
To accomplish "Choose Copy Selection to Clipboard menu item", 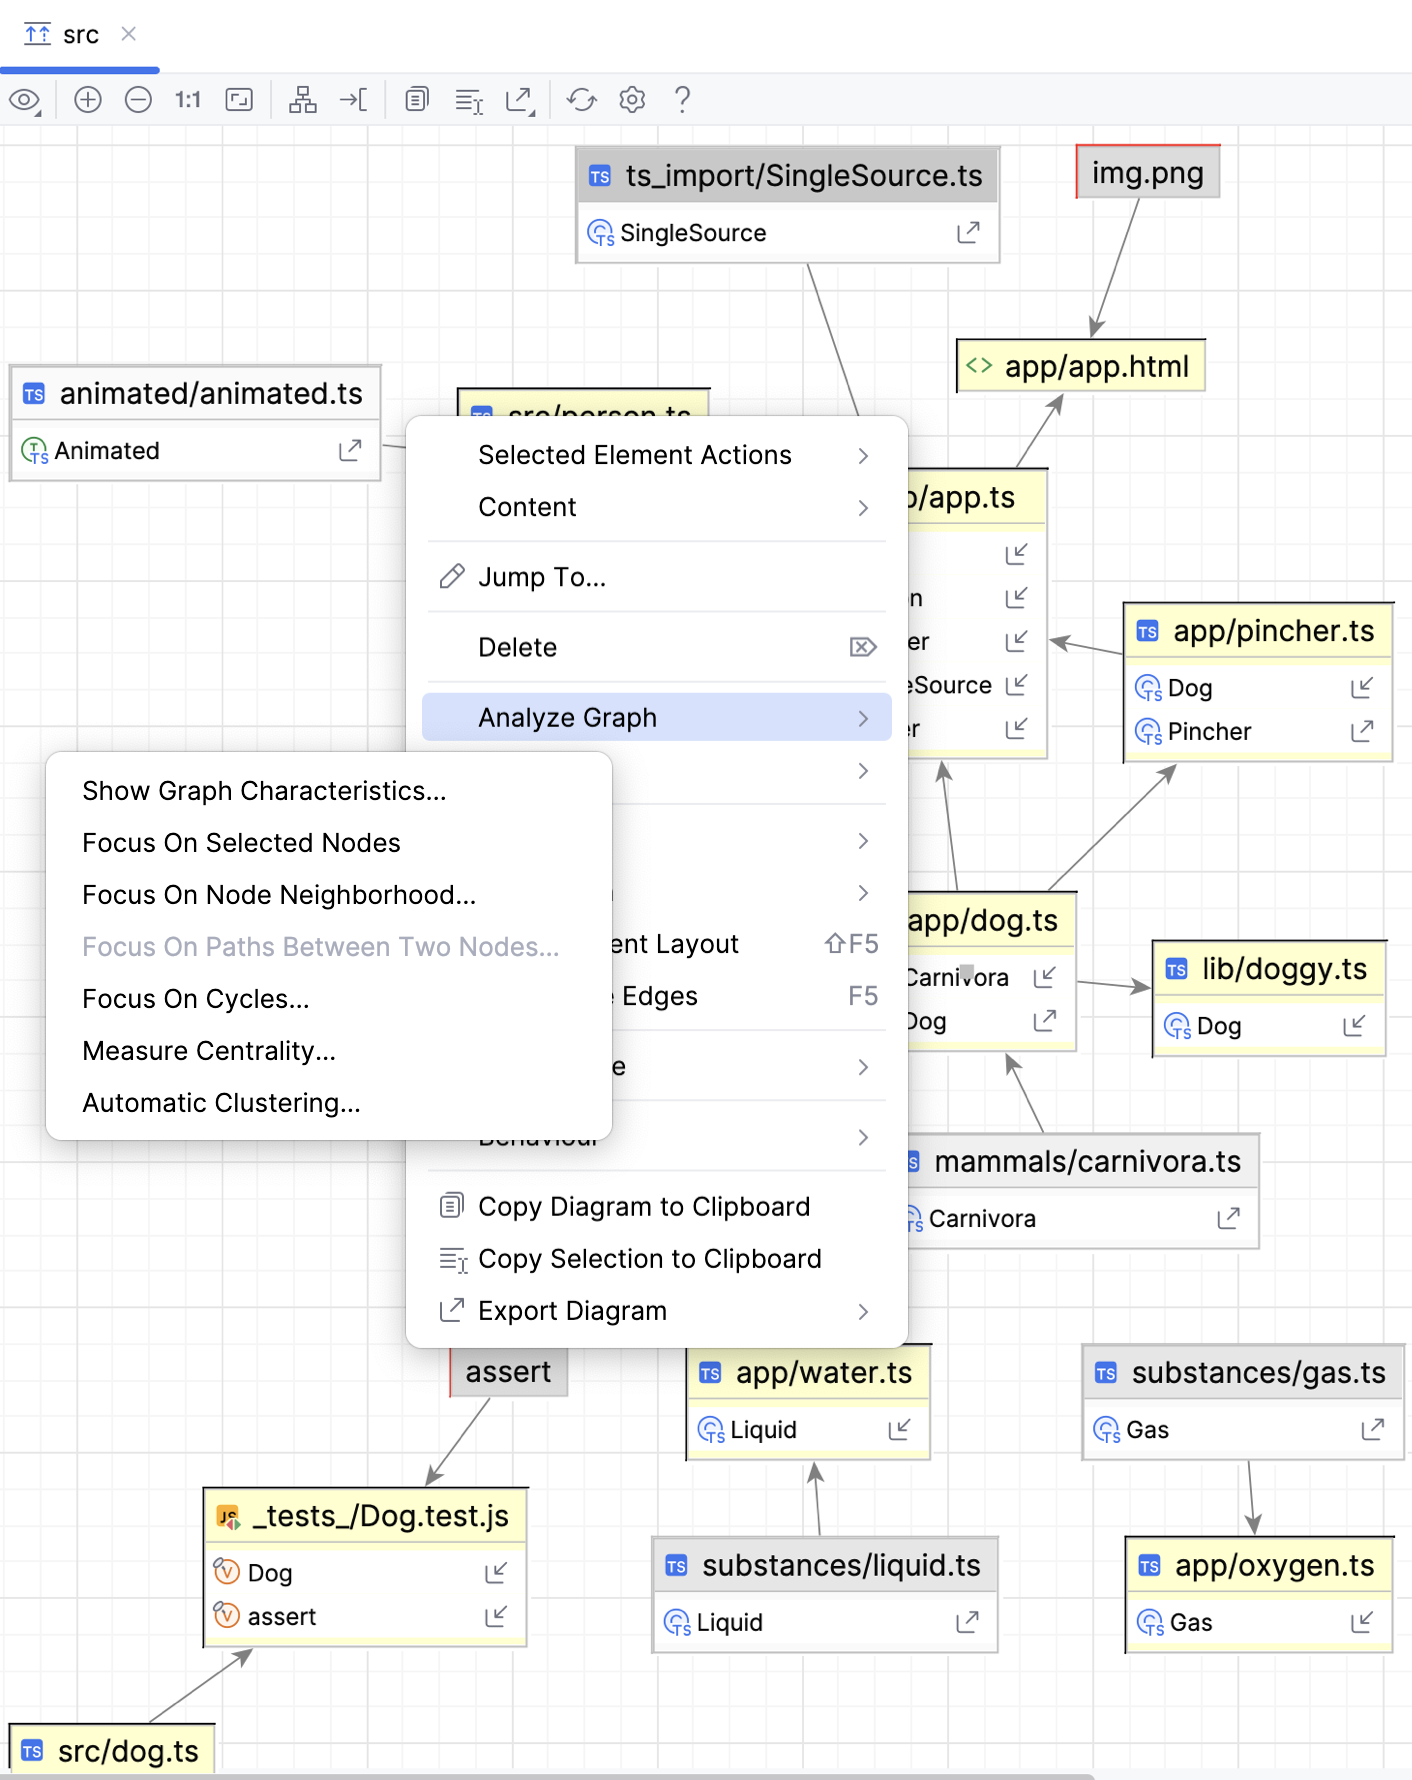I will (656, 1259).
